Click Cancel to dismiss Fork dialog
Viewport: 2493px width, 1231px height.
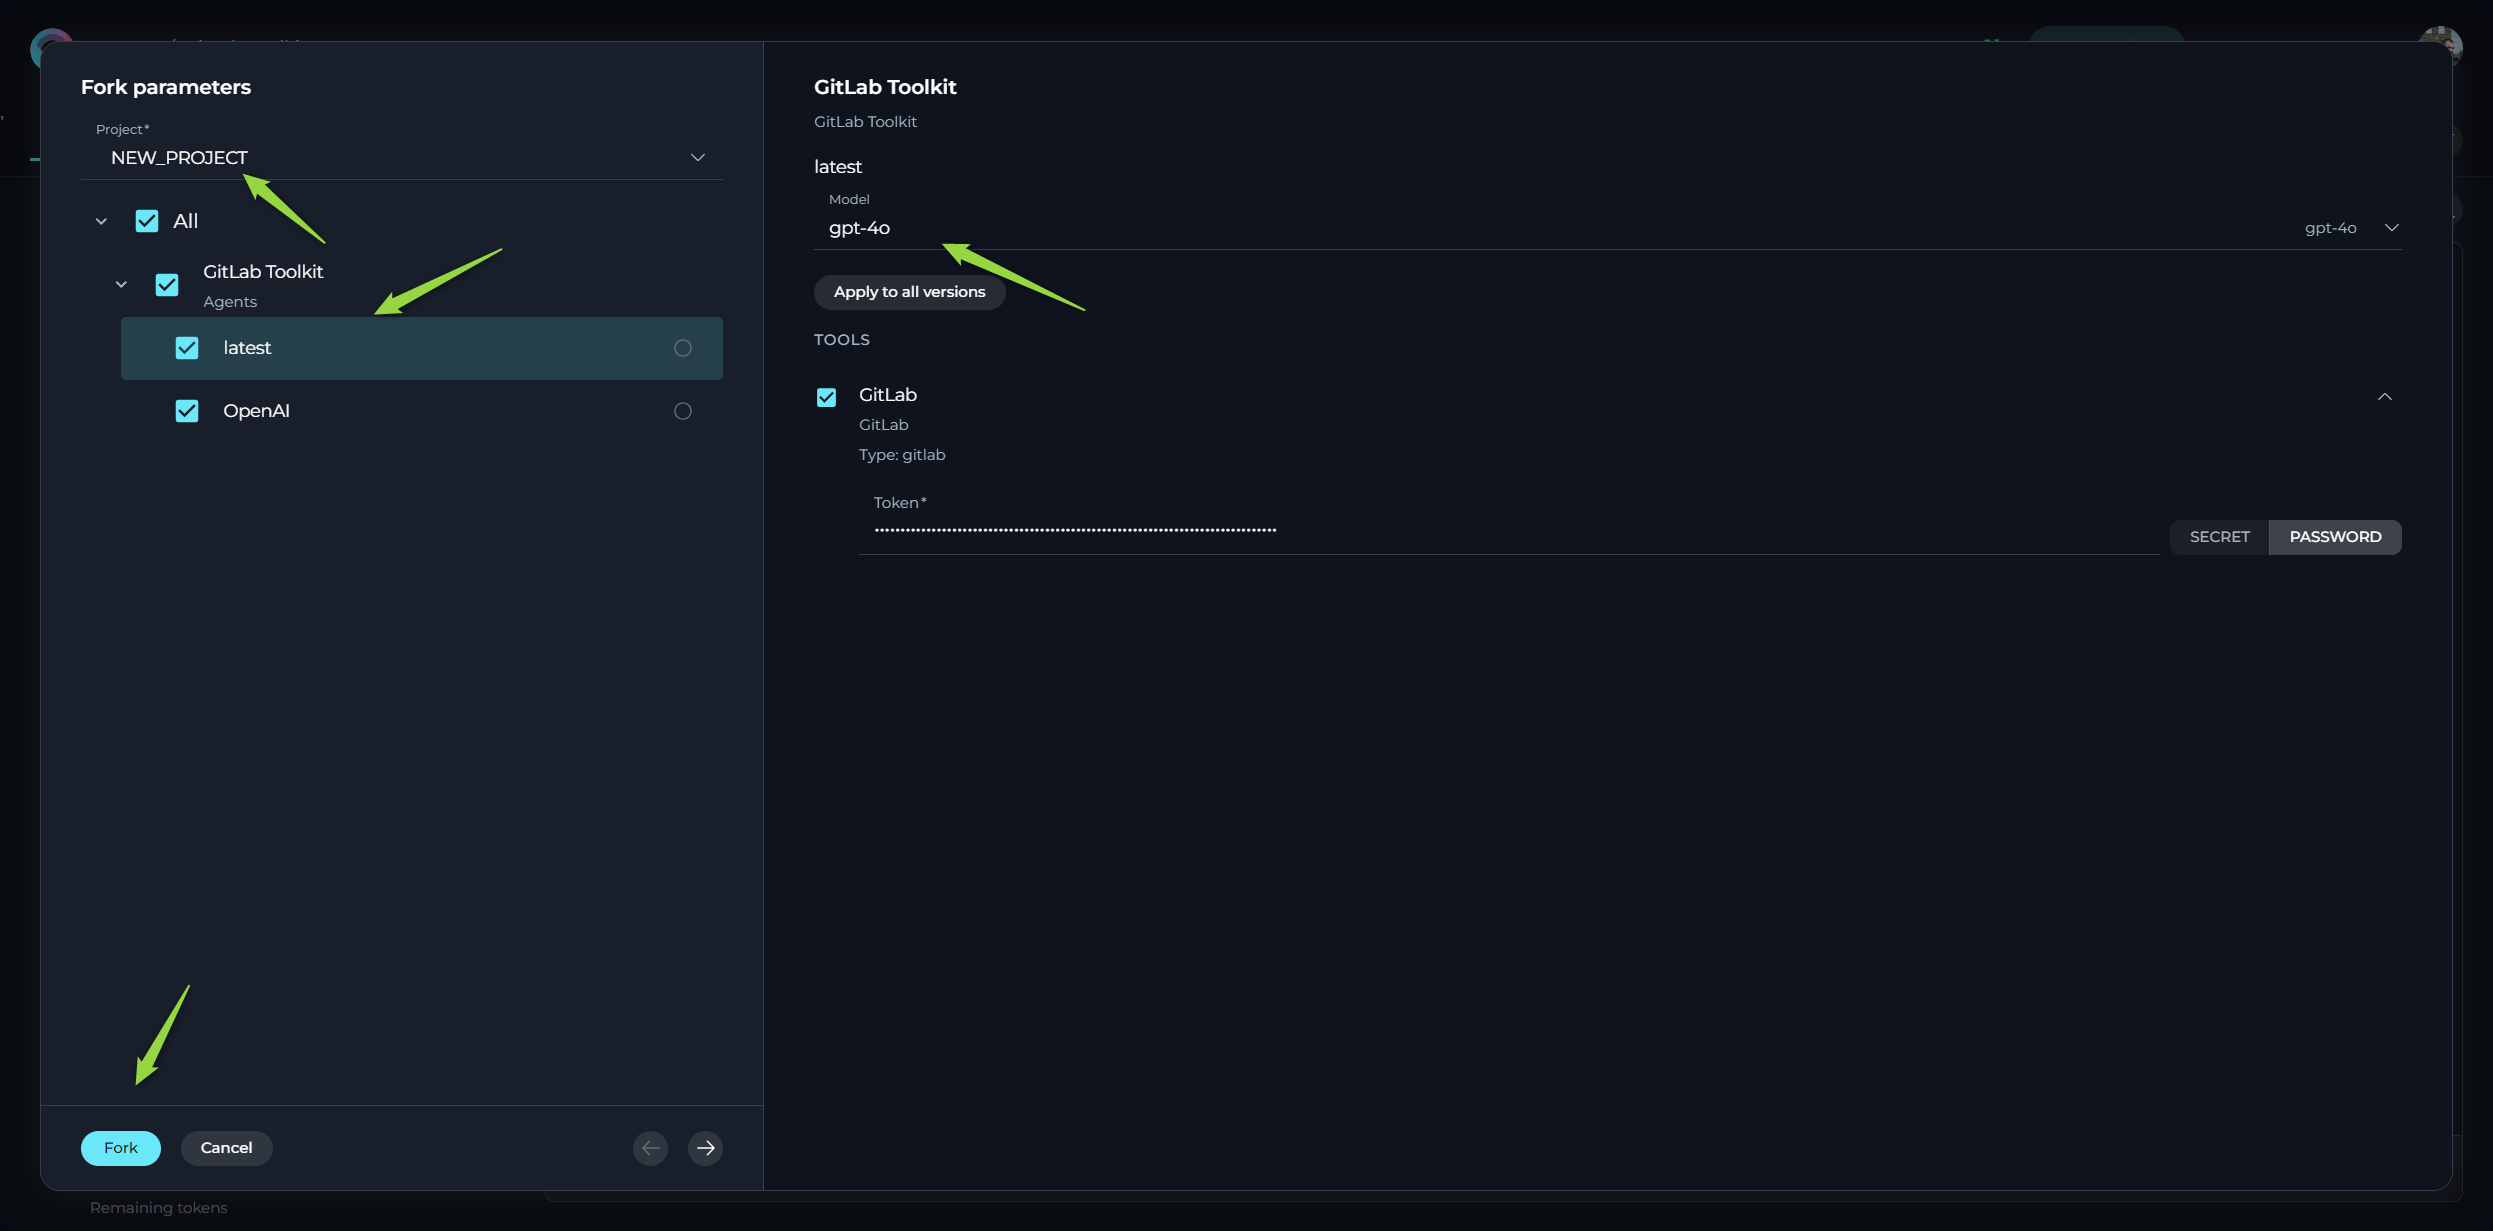(224, 1147)
